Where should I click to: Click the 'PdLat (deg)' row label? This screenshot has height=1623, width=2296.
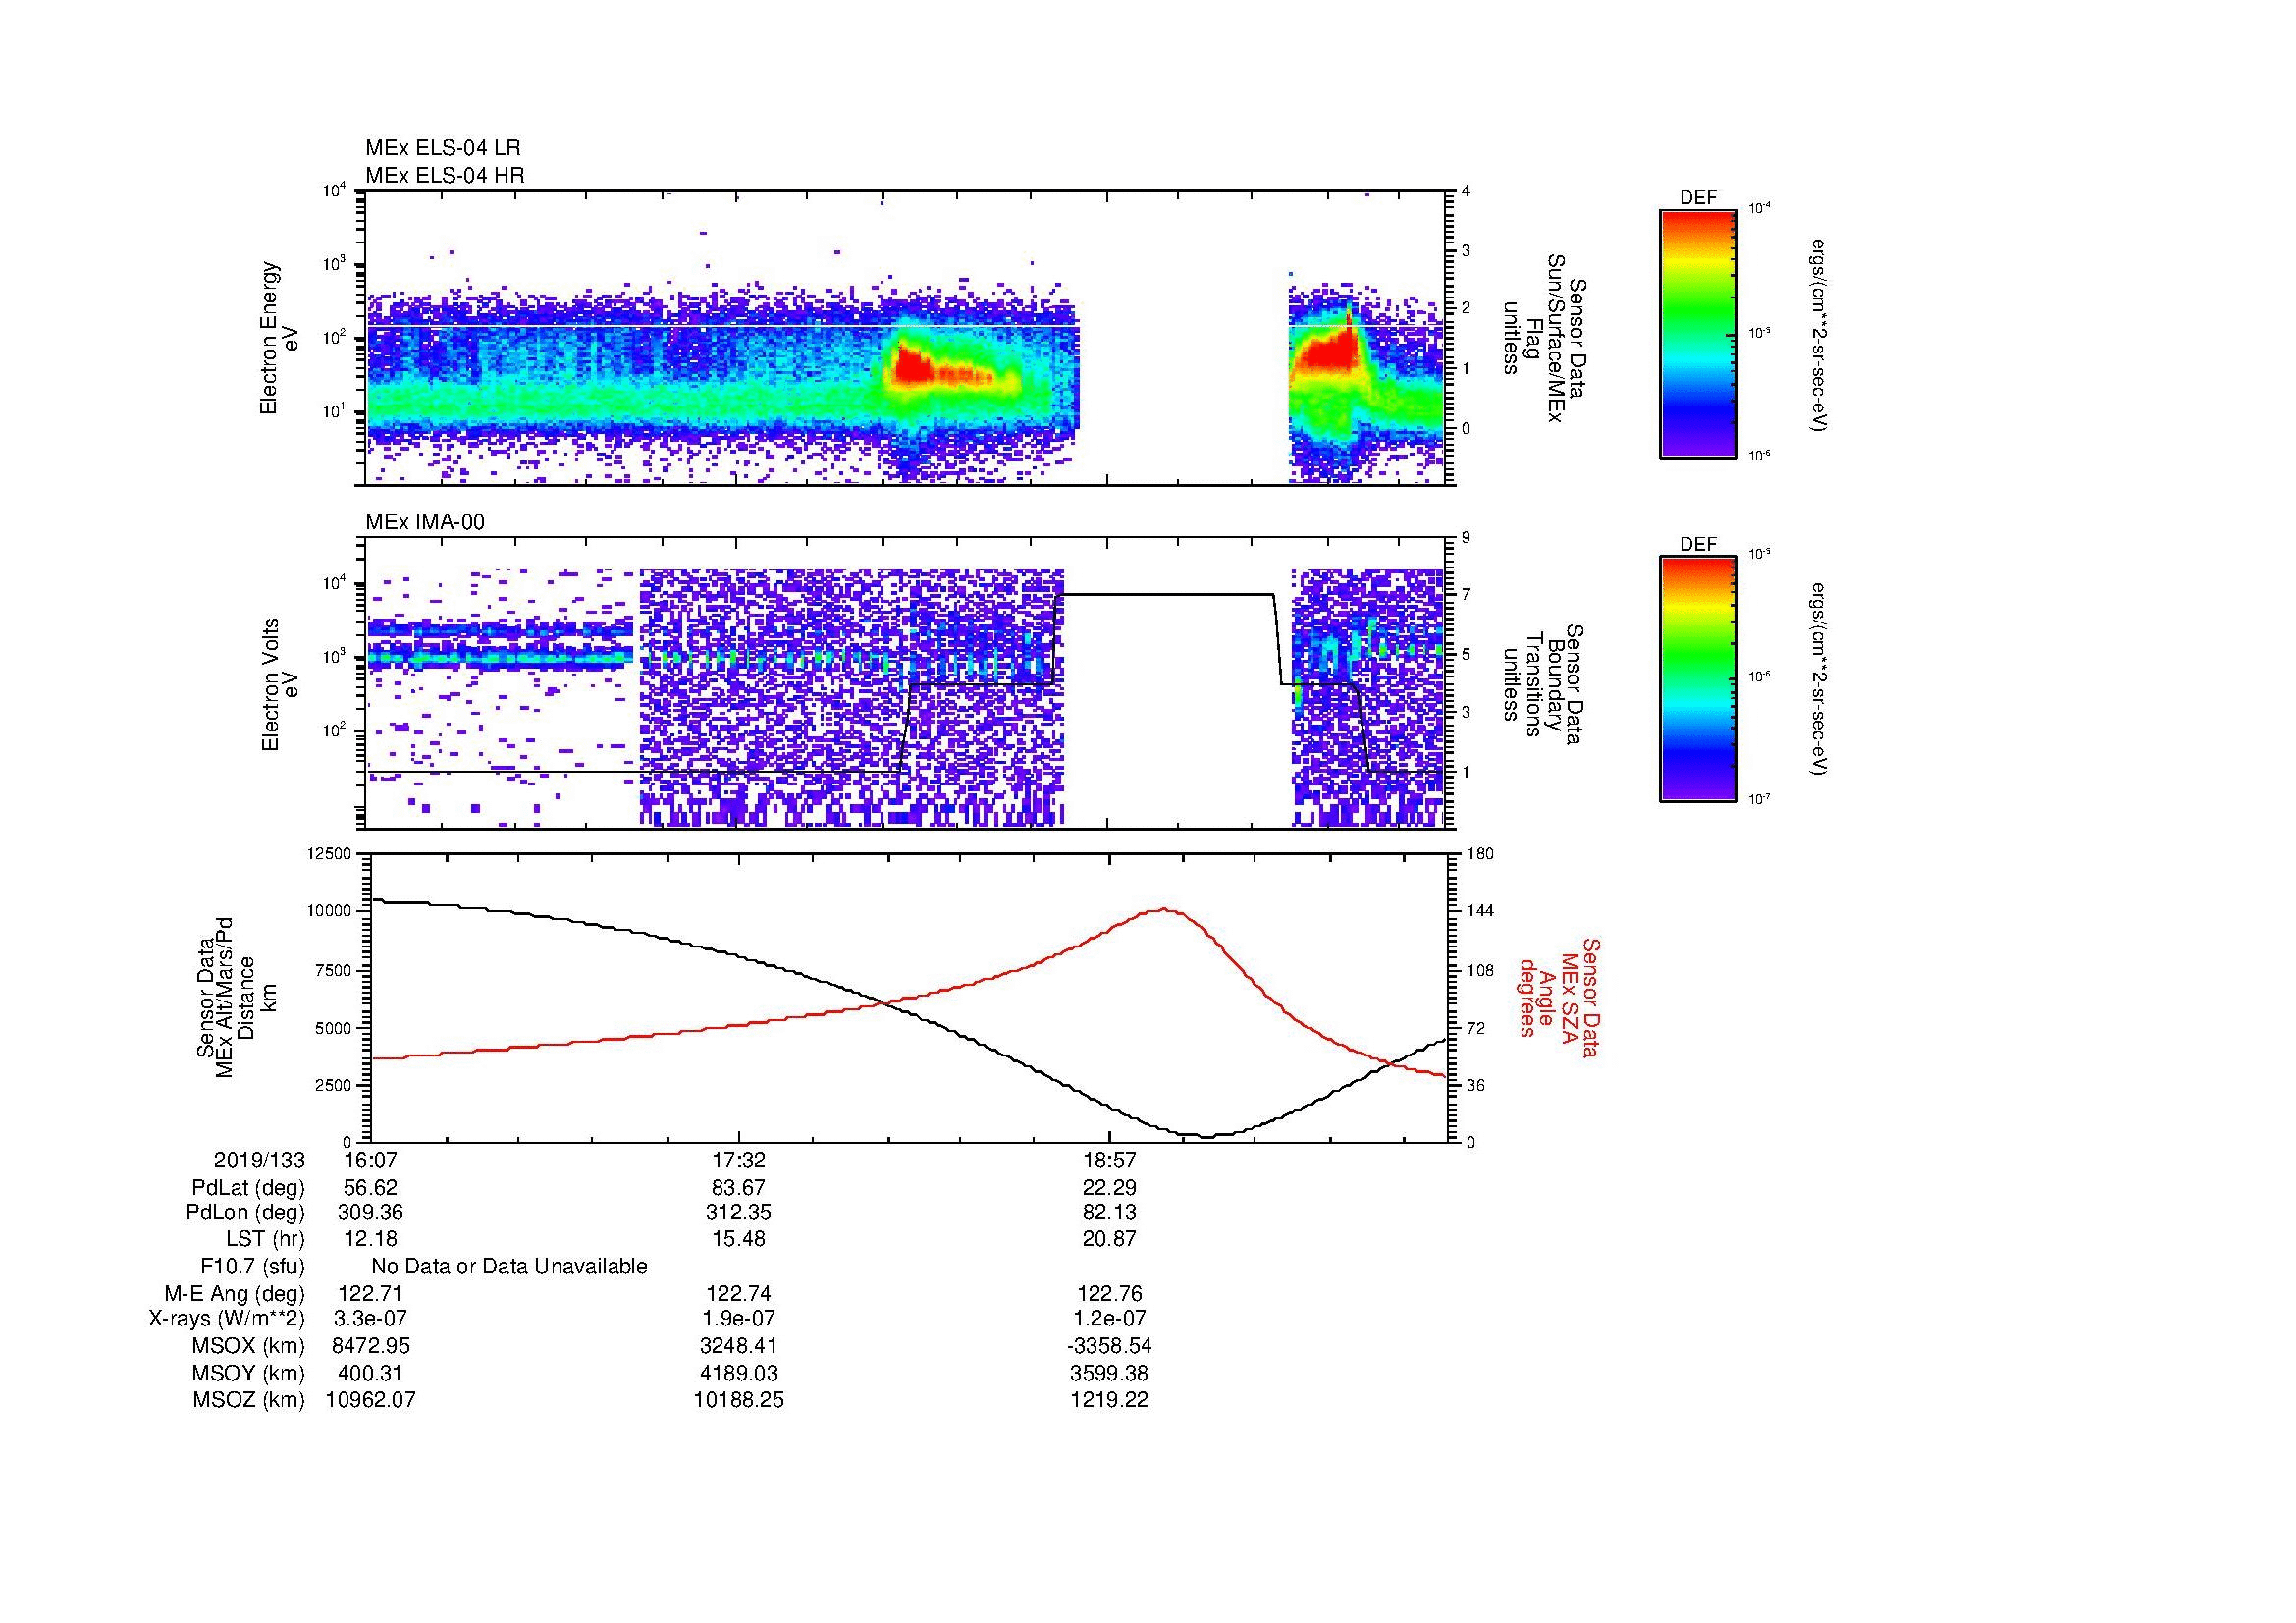tap(248, 1188)
